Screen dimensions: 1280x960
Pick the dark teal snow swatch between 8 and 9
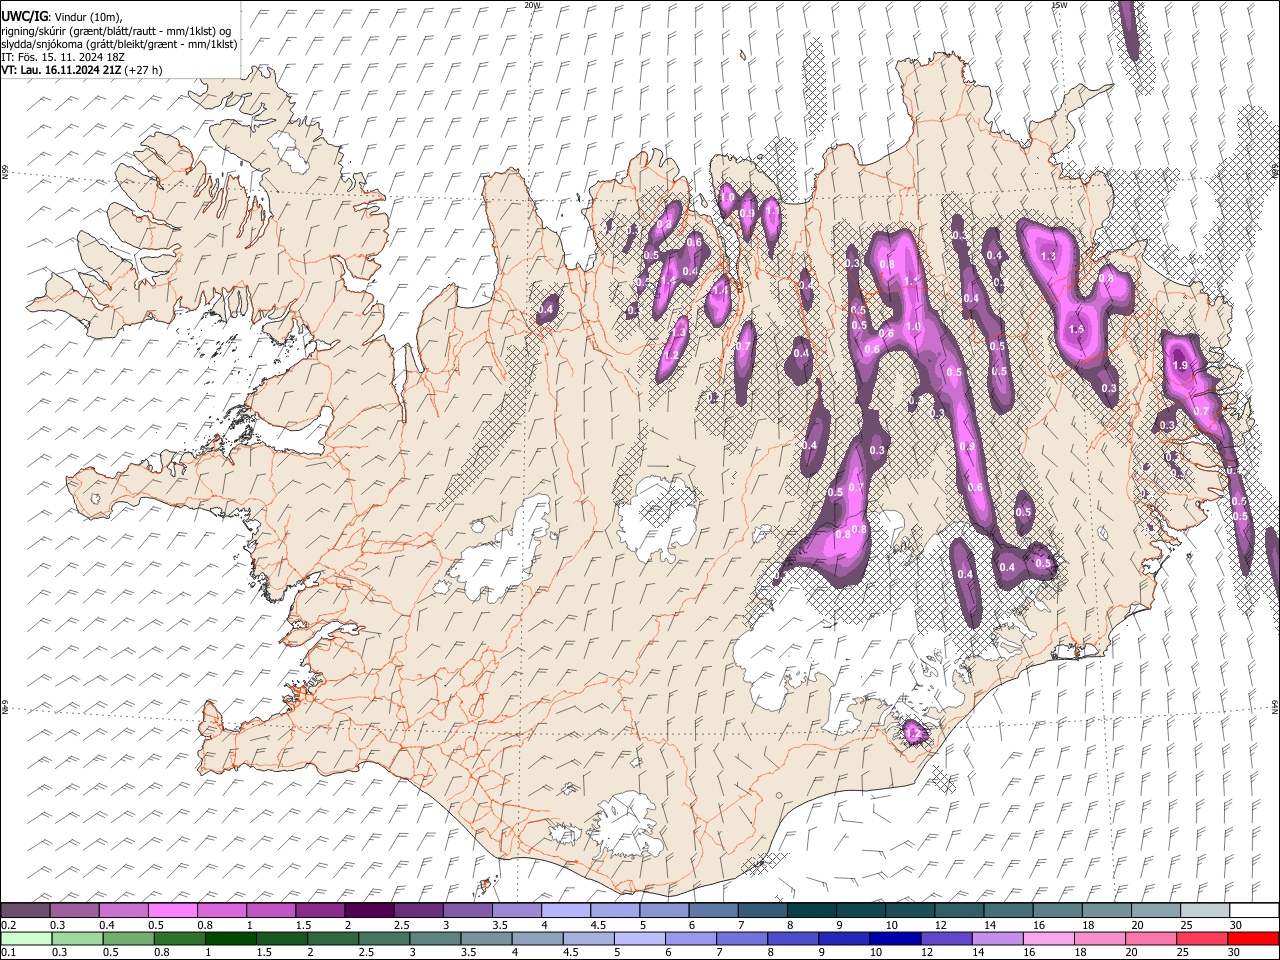click(812, 910)
